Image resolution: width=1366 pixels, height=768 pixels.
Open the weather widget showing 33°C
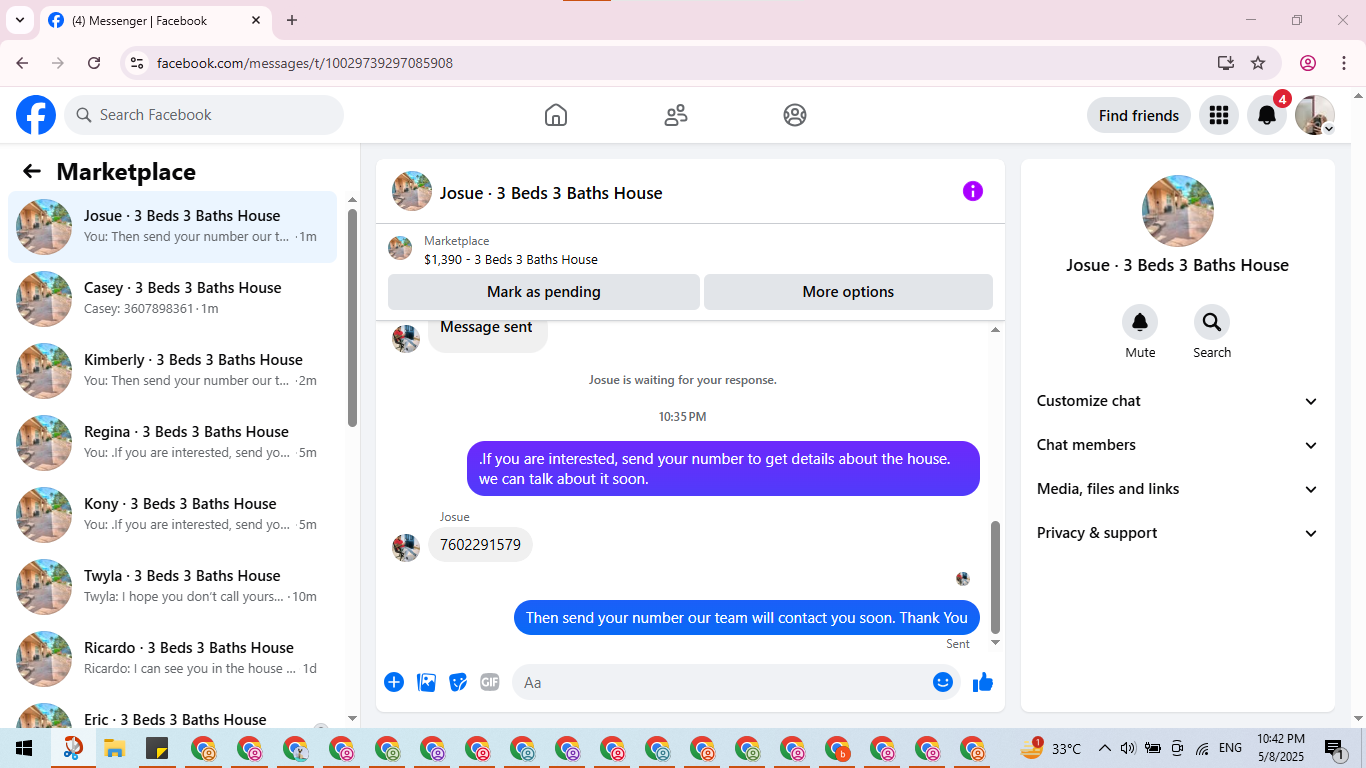[1051, 748]
